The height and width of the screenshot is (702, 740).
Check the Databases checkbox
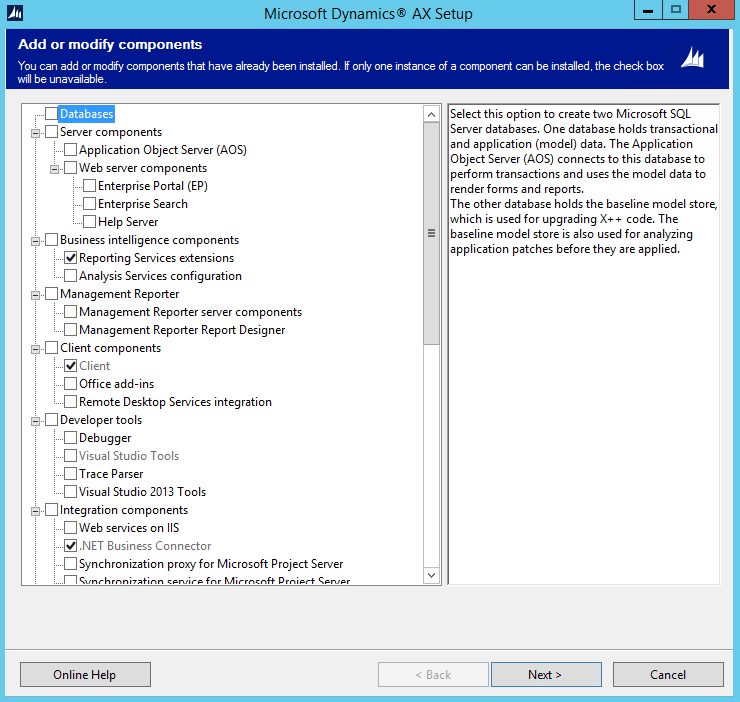[x=51, y=113]
